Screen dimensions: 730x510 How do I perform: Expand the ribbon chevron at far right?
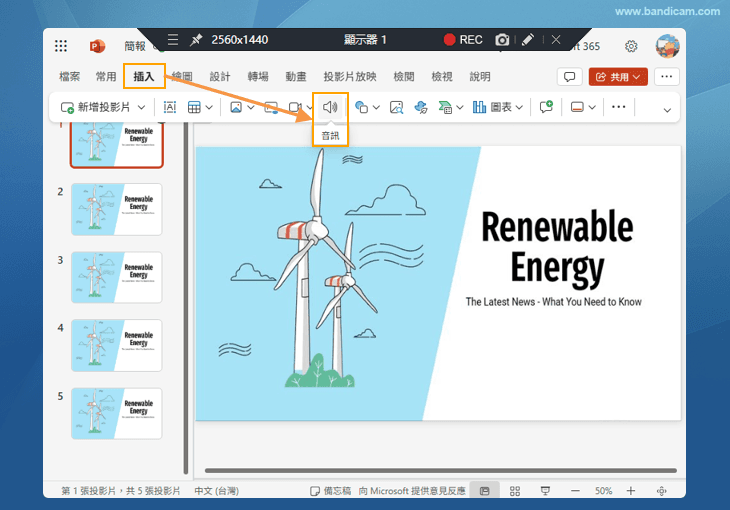click(667, 109)
